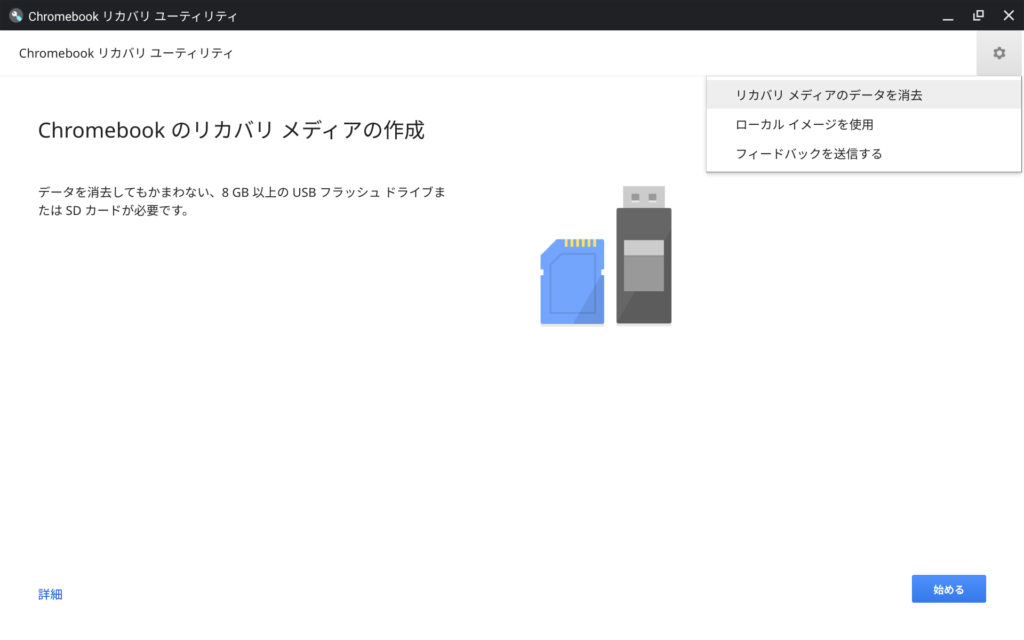This screenshot has width=1024, height=640.
Task: Click the window title text in the title bar
Action: pyautogui.click(x=133, y=16)
